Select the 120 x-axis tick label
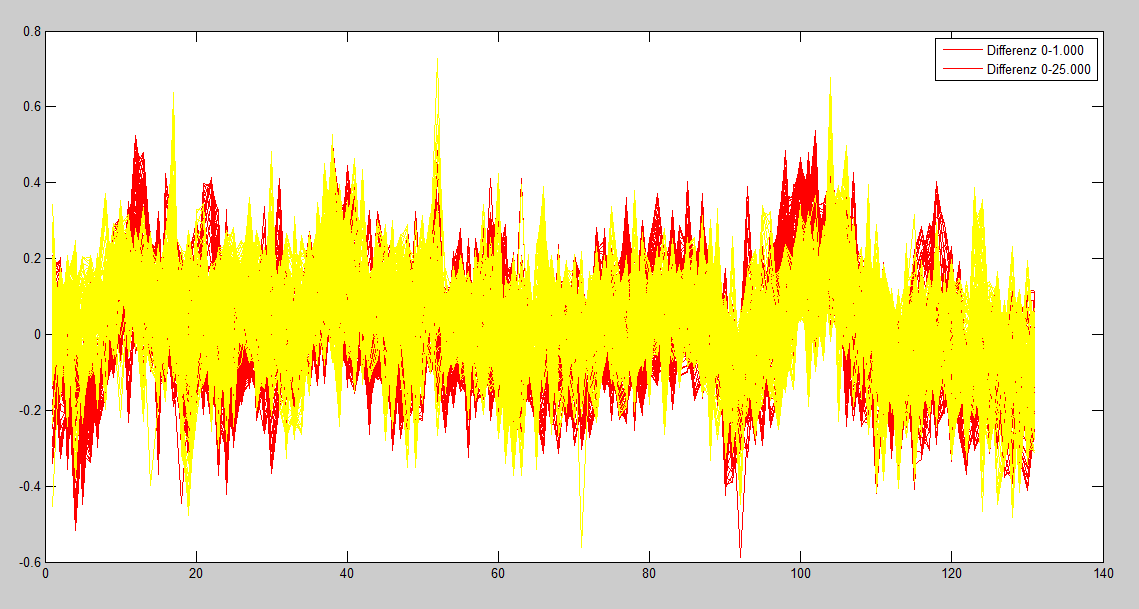The width and height of the screenshot is (1139, 609). click(952, 575)
